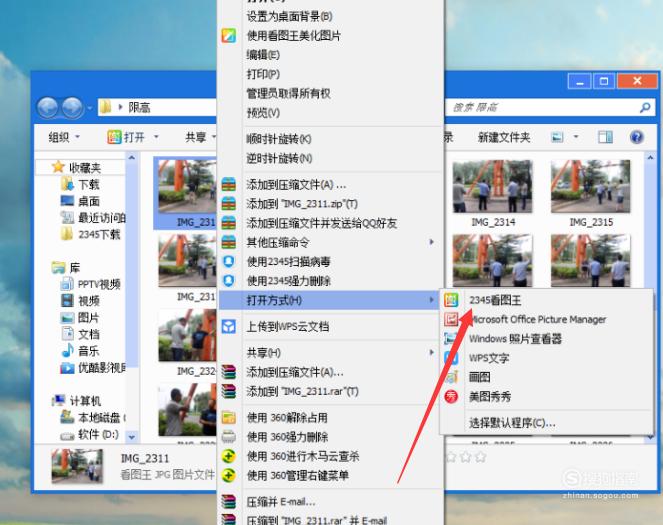Screen dimensions: 663x525
Task: Select the 打开方式(H) menu entry
Action: click(329, 300)
